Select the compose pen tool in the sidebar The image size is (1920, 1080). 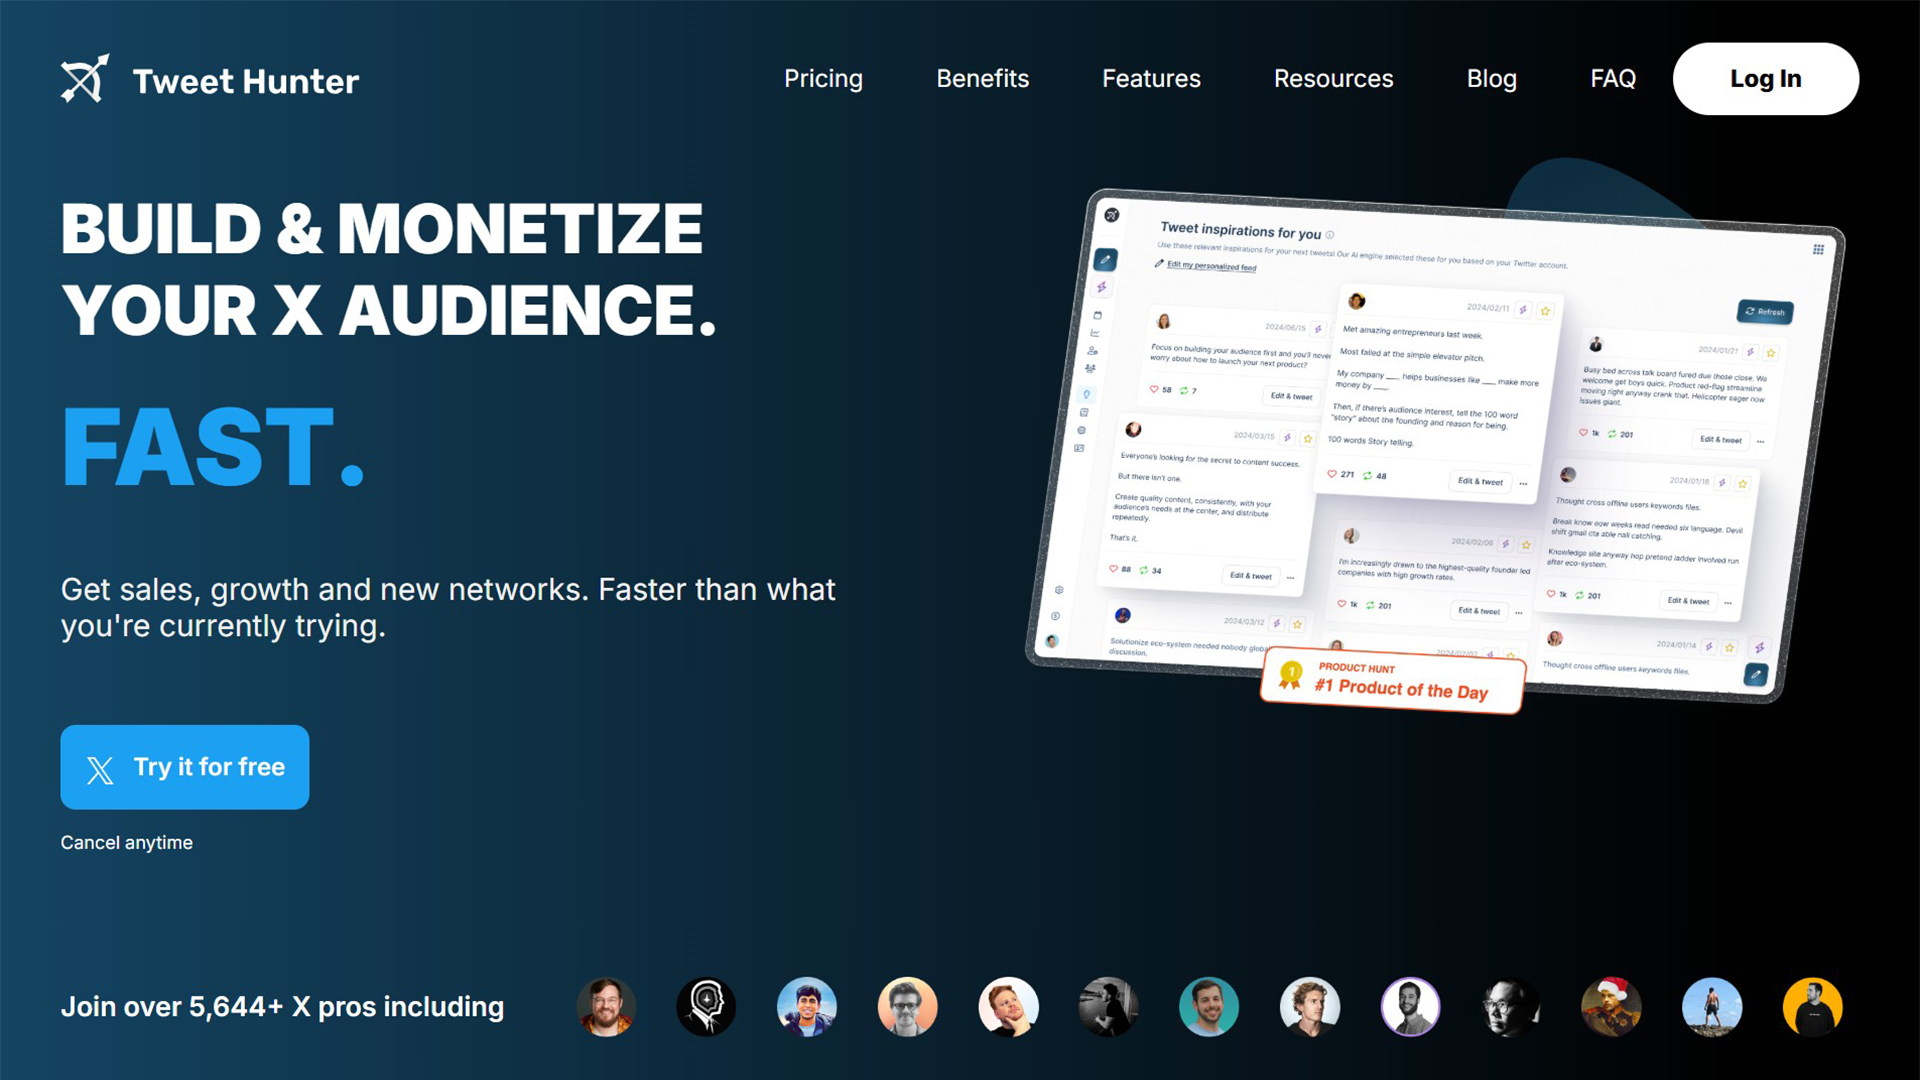(x=1104, y=259)
